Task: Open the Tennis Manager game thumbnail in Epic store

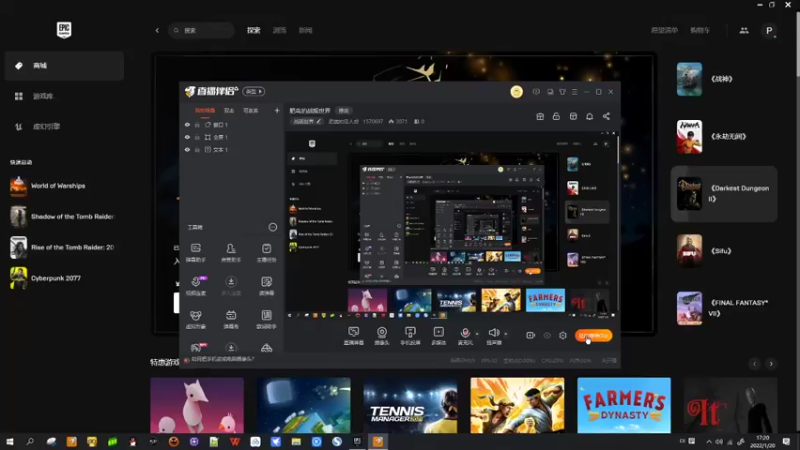Action: click(410, 405)
